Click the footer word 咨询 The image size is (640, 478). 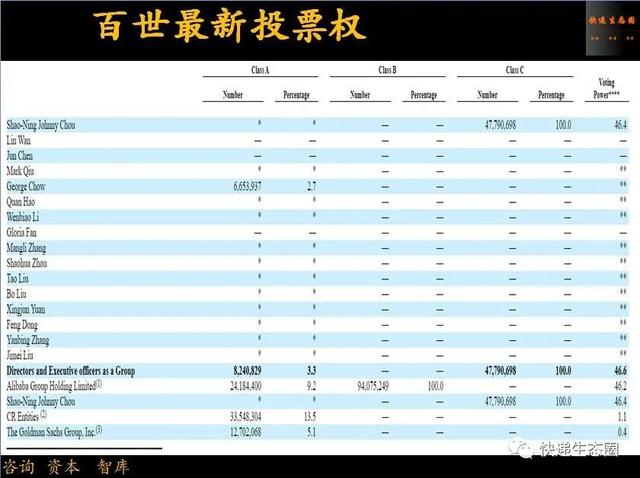pyautogui.click(x=18, y=467)
